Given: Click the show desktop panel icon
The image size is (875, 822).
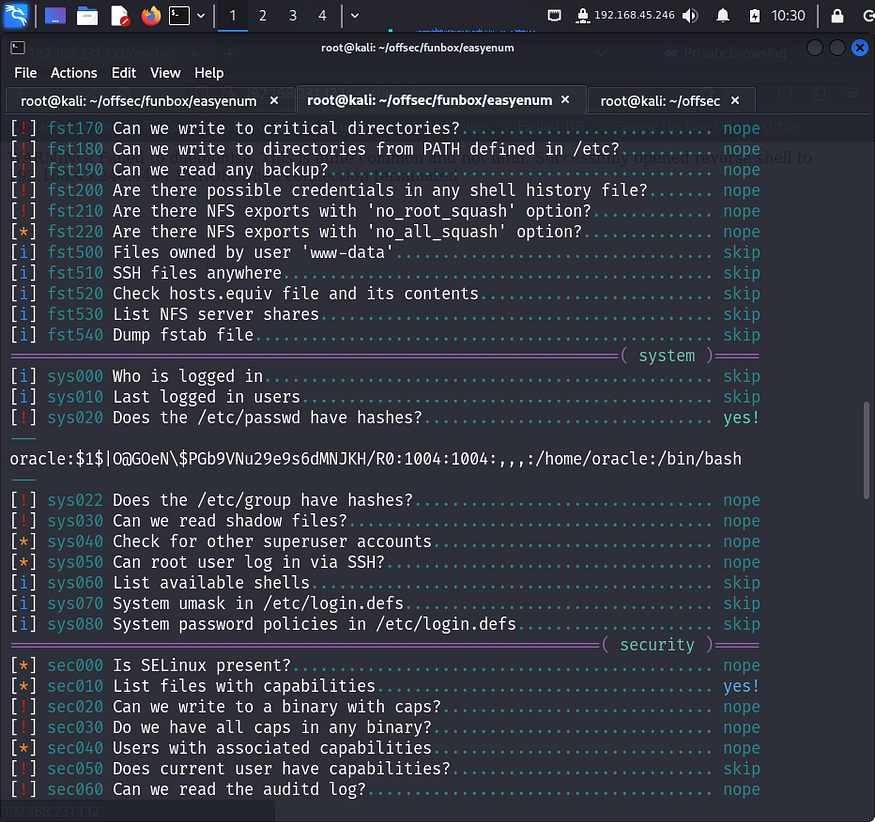Looking at the screenshot, I should tap(55, 16).
